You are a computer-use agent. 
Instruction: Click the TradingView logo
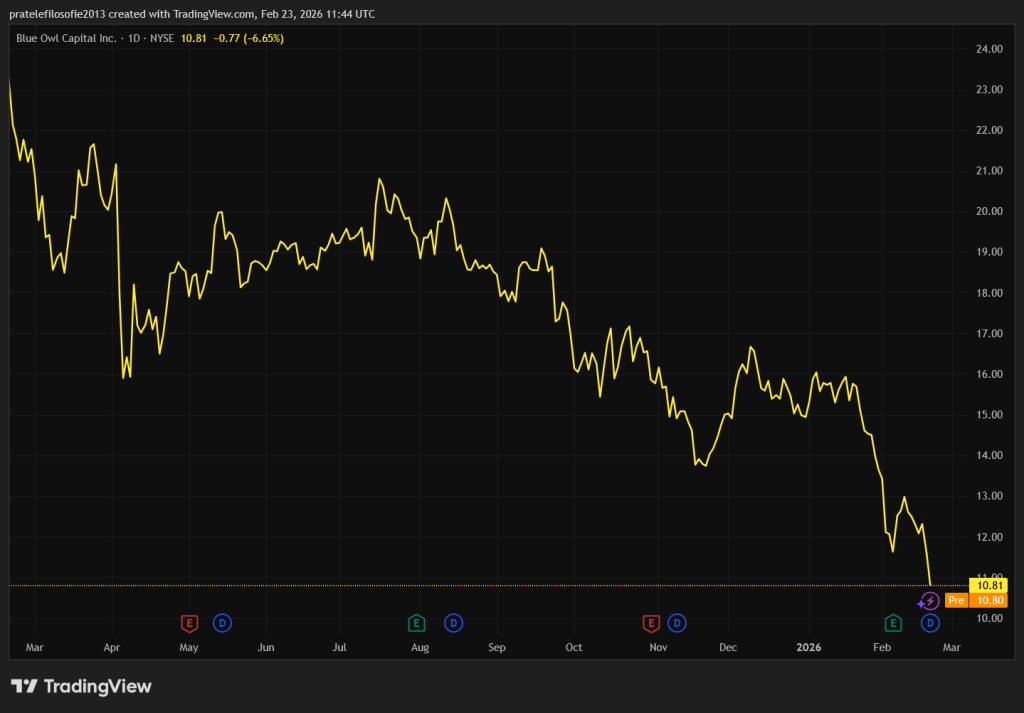point(81,686)
